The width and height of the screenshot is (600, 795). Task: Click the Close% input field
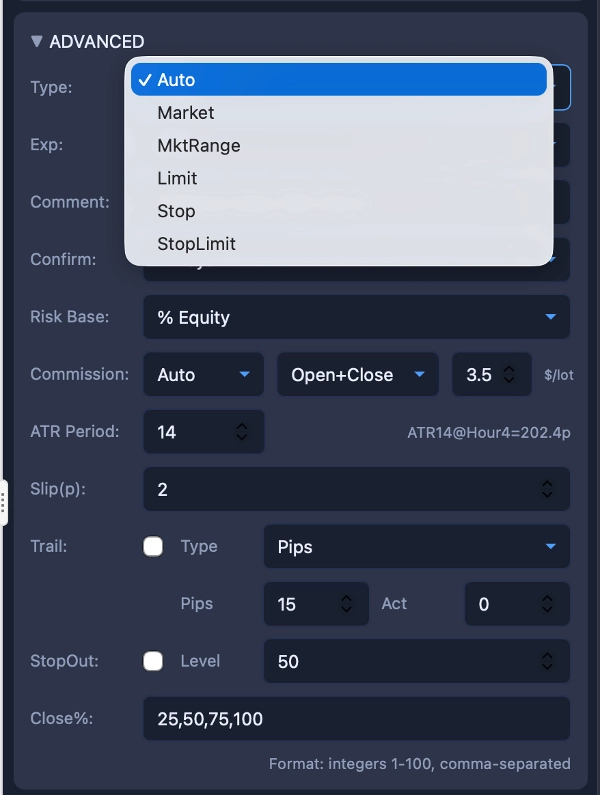tap(356, 719)
